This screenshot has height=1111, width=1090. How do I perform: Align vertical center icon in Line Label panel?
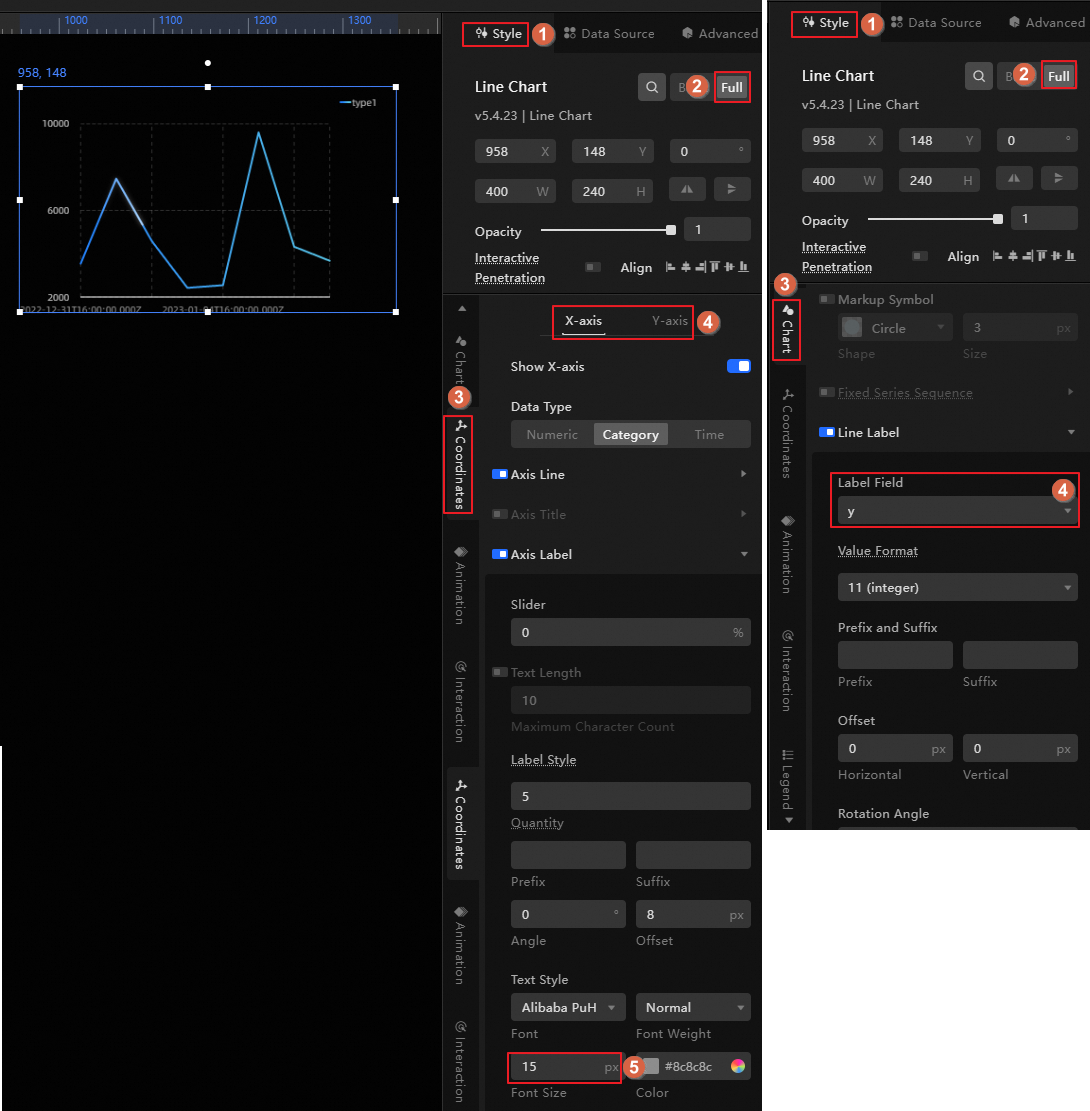pos(1056,256)
